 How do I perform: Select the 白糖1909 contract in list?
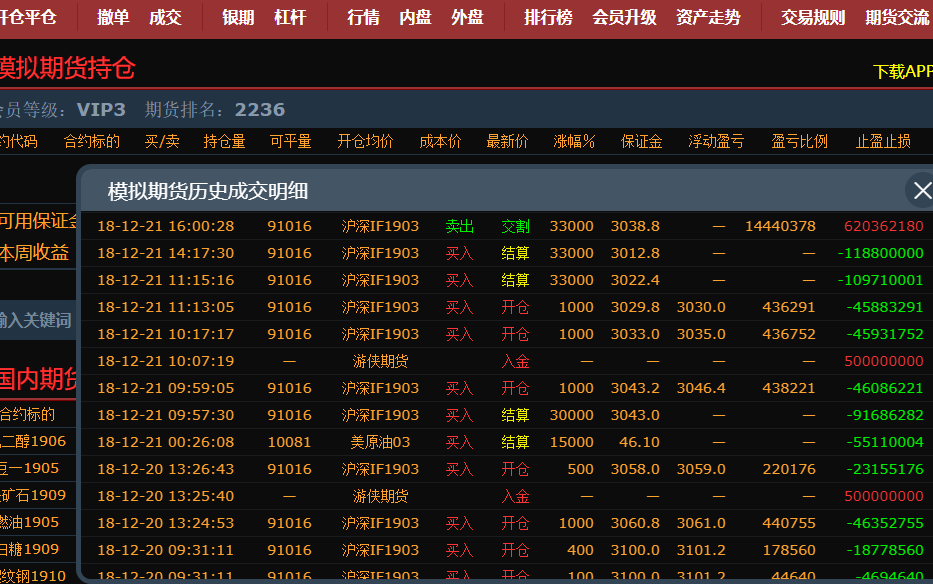coord(32,549)
